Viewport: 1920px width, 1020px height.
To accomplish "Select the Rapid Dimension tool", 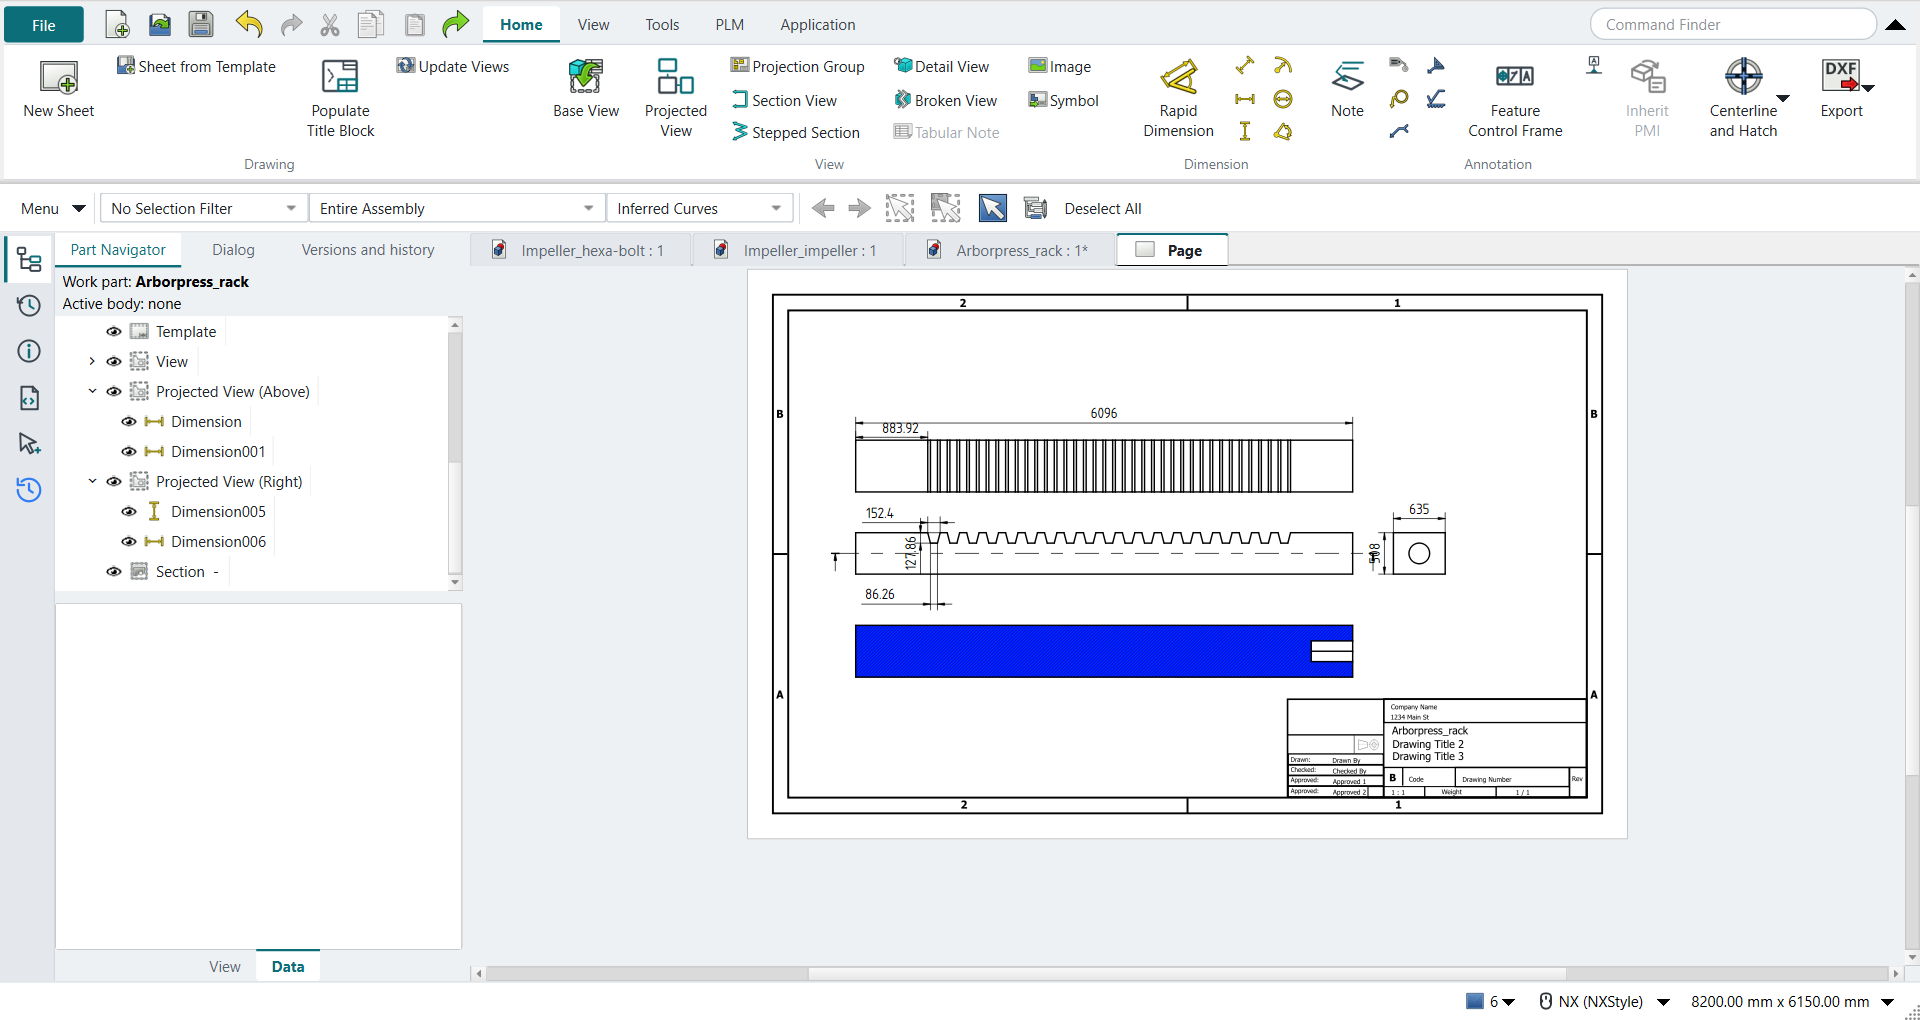I will tap(1178, 97).
